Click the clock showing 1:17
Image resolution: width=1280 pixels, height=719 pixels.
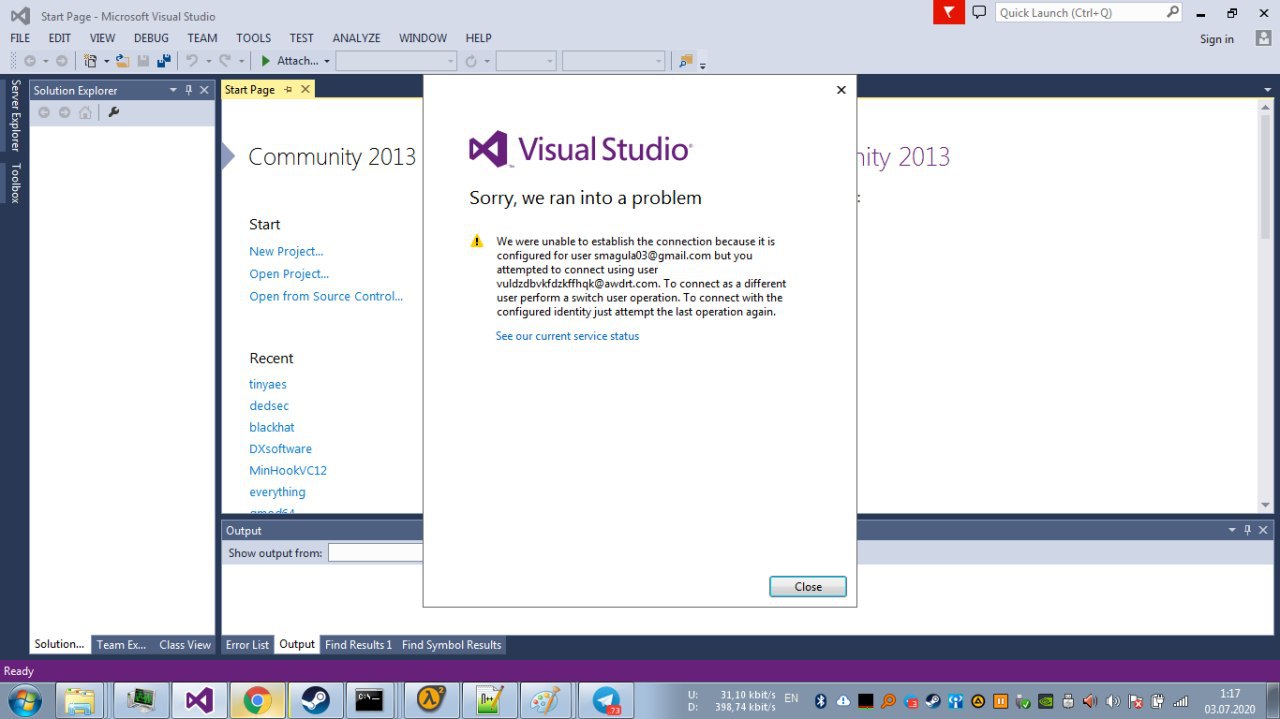point(1230,693)
